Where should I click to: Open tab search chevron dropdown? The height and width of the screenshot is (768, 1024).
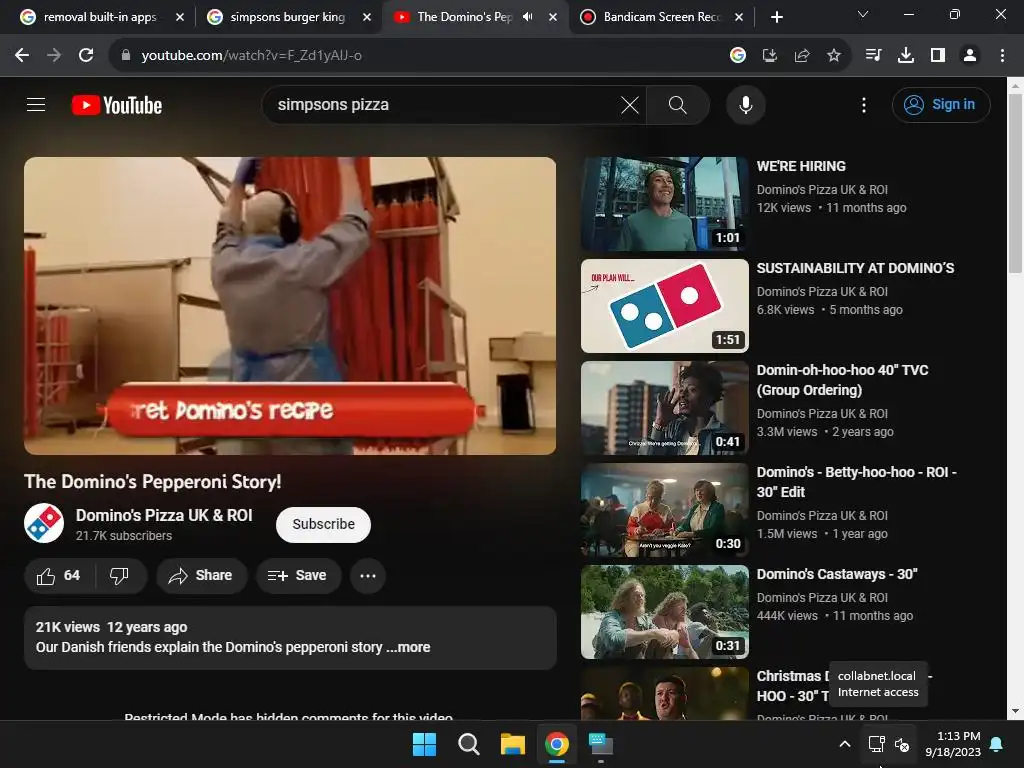(863, 14)
